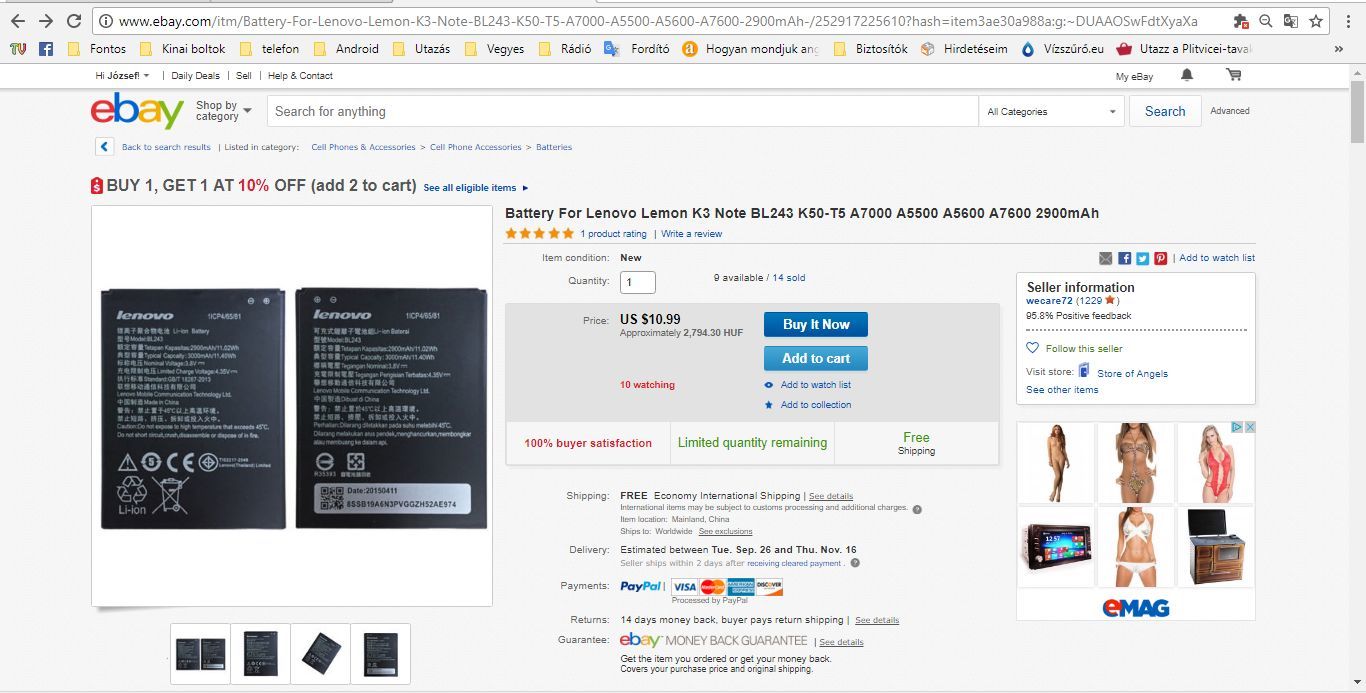Click the translate icon in address bar
1366x693 pixels.
pyautogui.click(x=1291, y=21)
